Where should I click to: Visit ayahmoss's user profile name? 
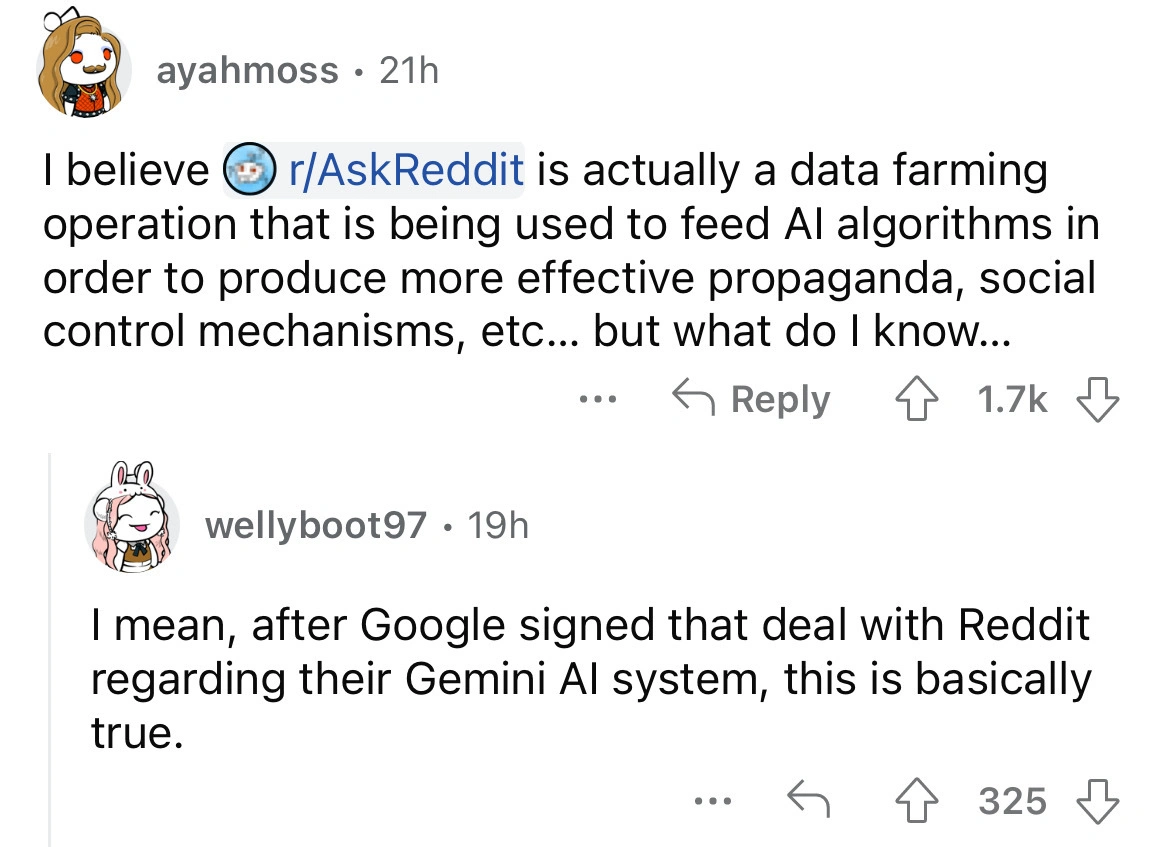click(x=247, y=71)
